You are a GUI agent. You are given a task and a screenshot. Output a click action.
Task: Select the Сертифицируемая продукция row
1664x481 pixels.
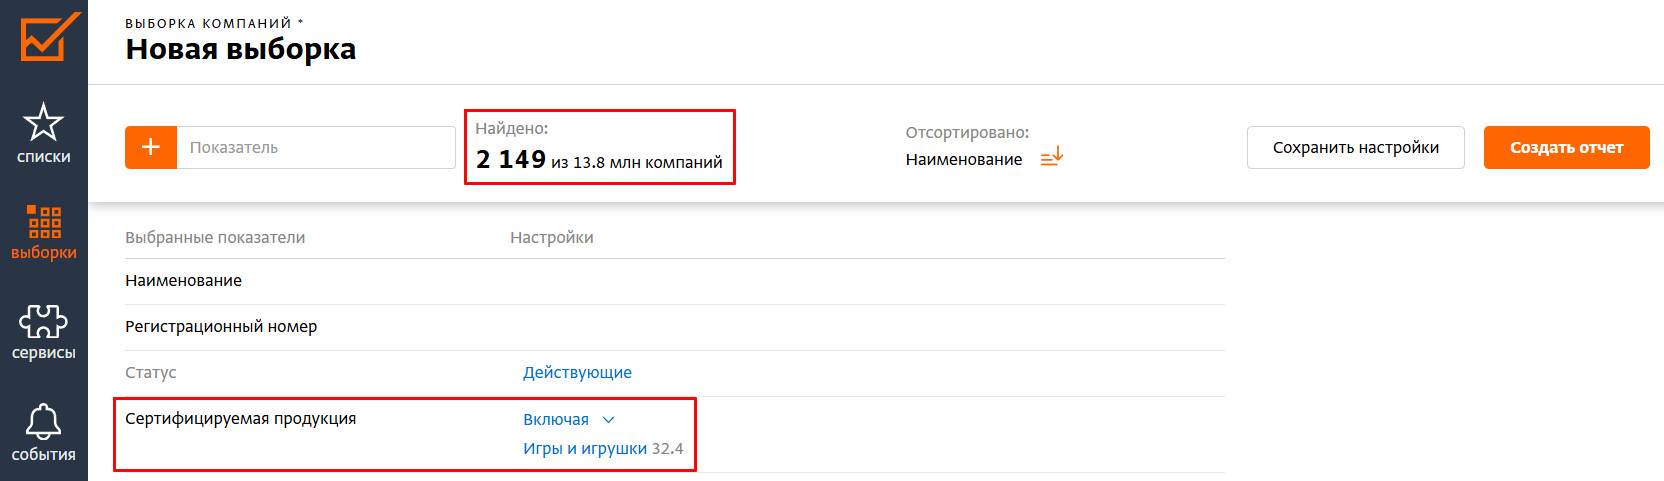pos(240,419)
